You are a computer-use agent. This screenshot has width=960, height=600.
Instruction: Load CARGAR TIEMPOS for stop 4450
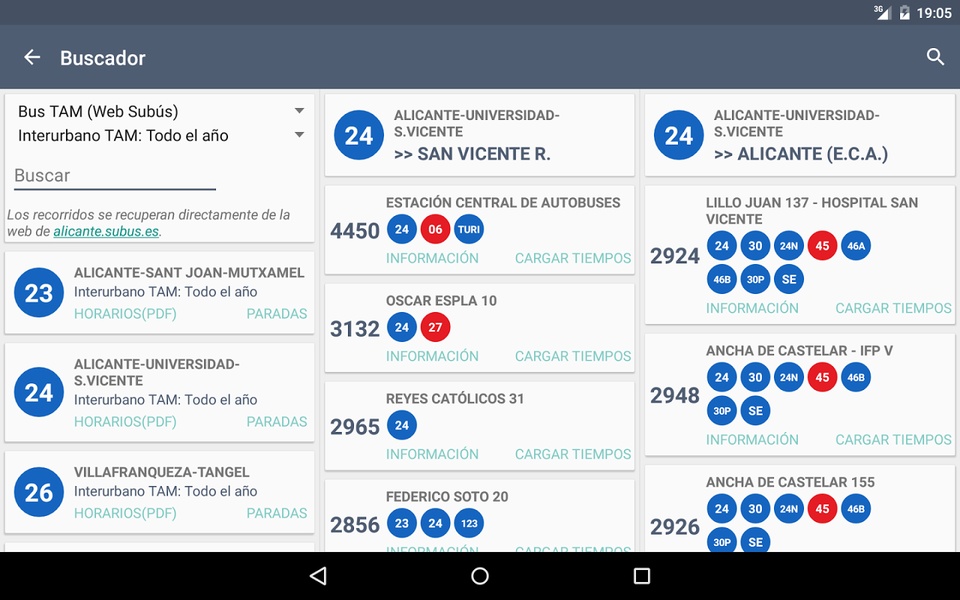(x=573, y=258)
